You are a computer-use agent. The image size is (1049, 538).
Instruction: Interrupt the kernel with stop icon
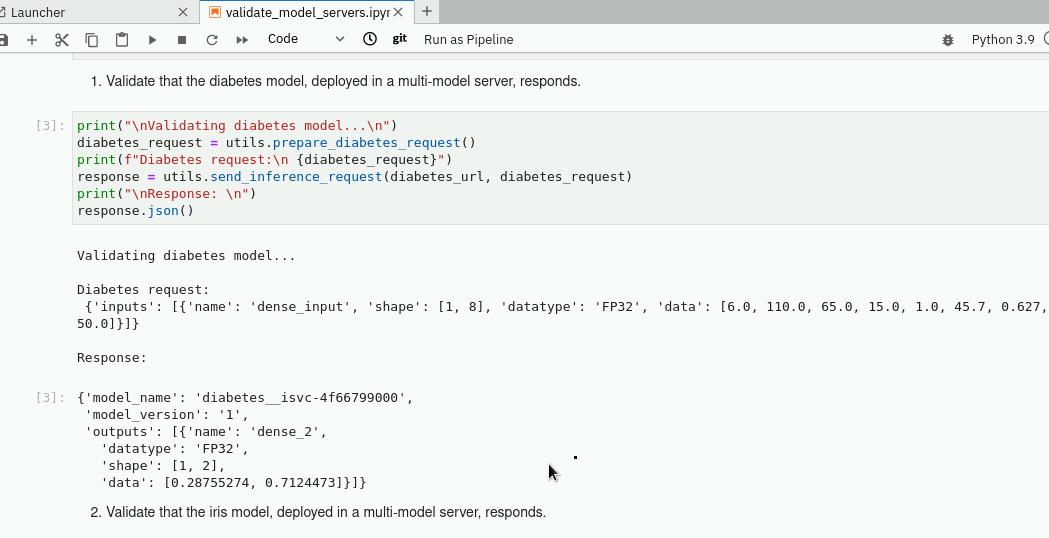point(182,40)
